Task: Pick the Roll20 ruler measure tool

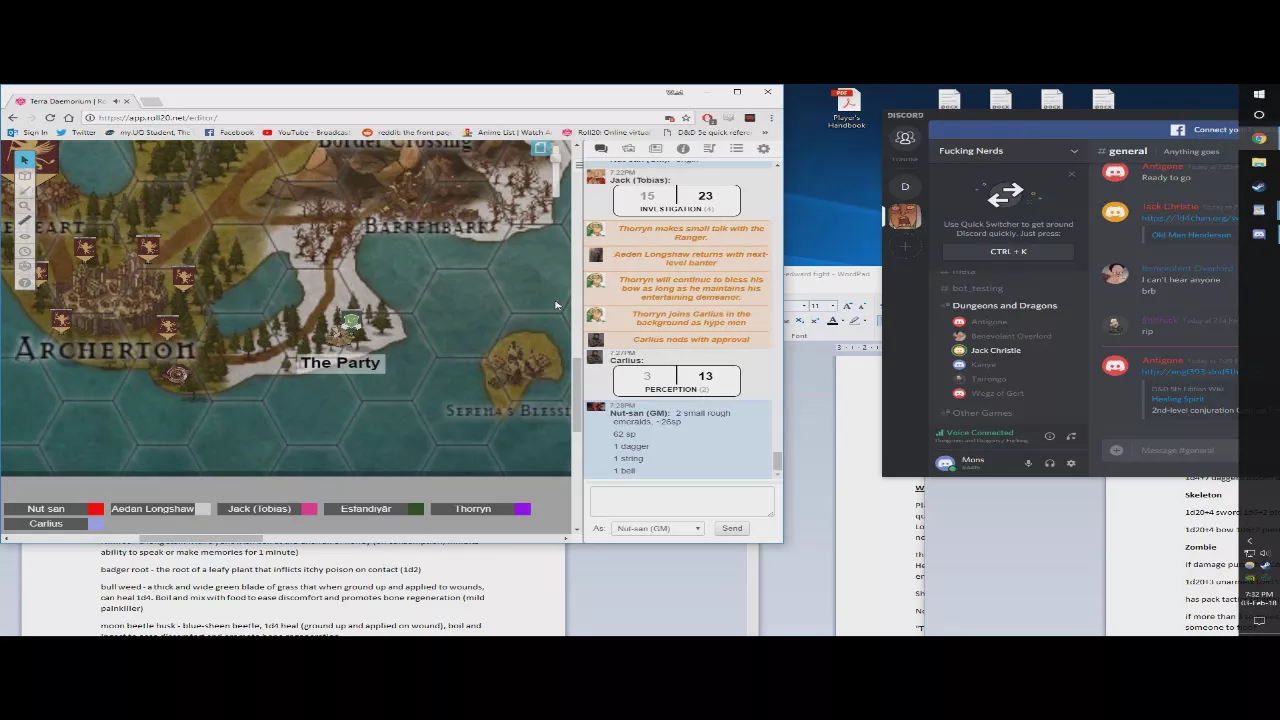Action: point(25,221)
